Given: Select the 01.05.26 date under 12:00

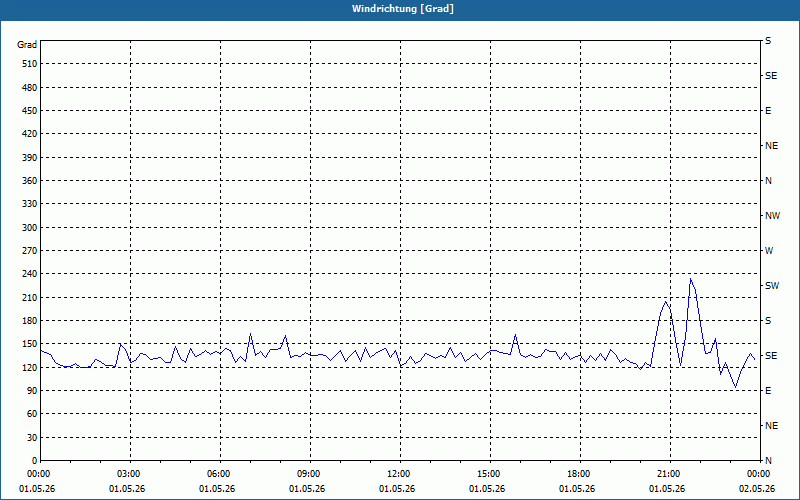Looking at the screenshot, I should click(396, 489).
